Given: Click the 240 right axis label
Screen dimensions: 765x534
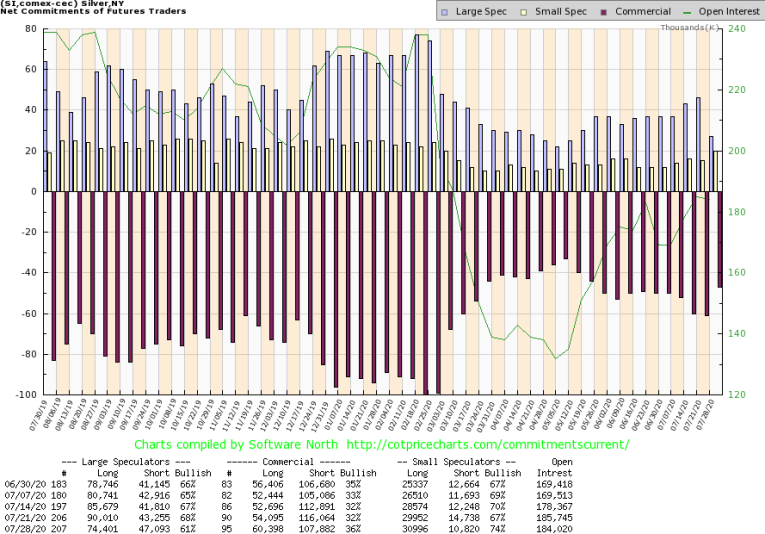Looking at the screenshot, I should [736, 30].
